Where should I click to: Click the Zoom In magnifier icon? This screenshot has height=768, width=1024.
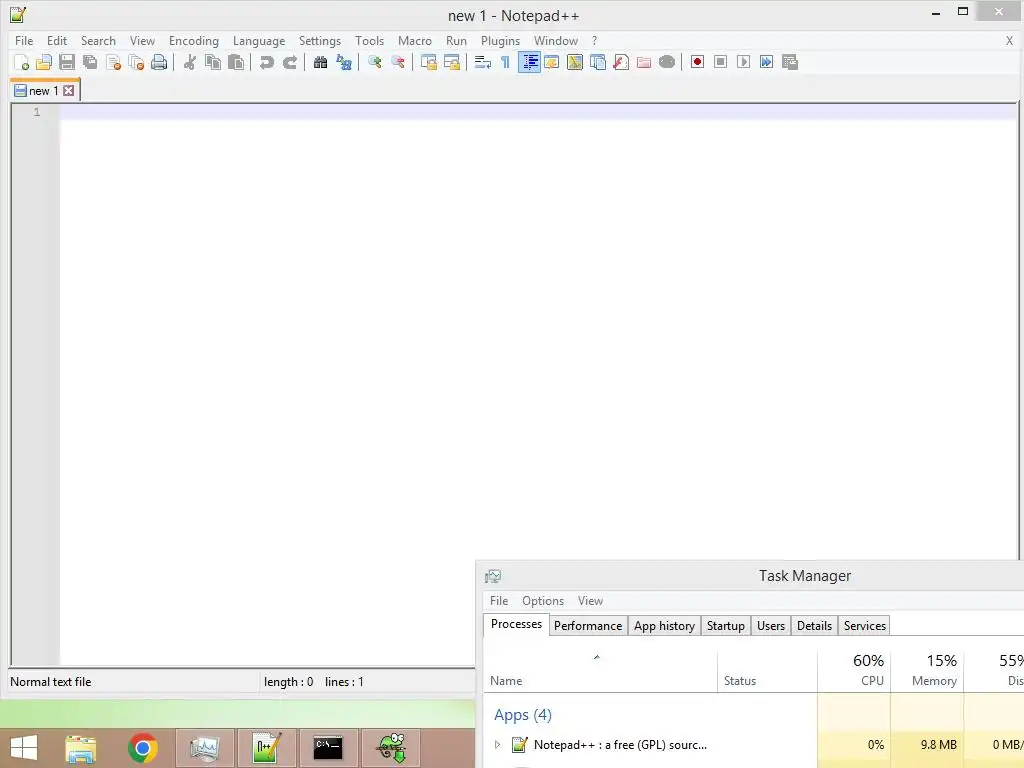(x=374, y=62)
